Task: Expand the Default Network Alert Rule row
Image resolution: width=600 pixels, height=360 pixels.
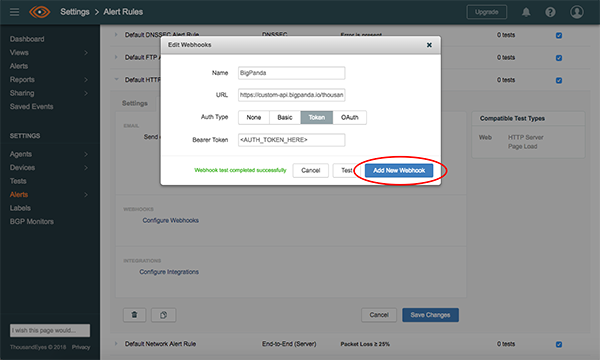Action: coord(116,344)
